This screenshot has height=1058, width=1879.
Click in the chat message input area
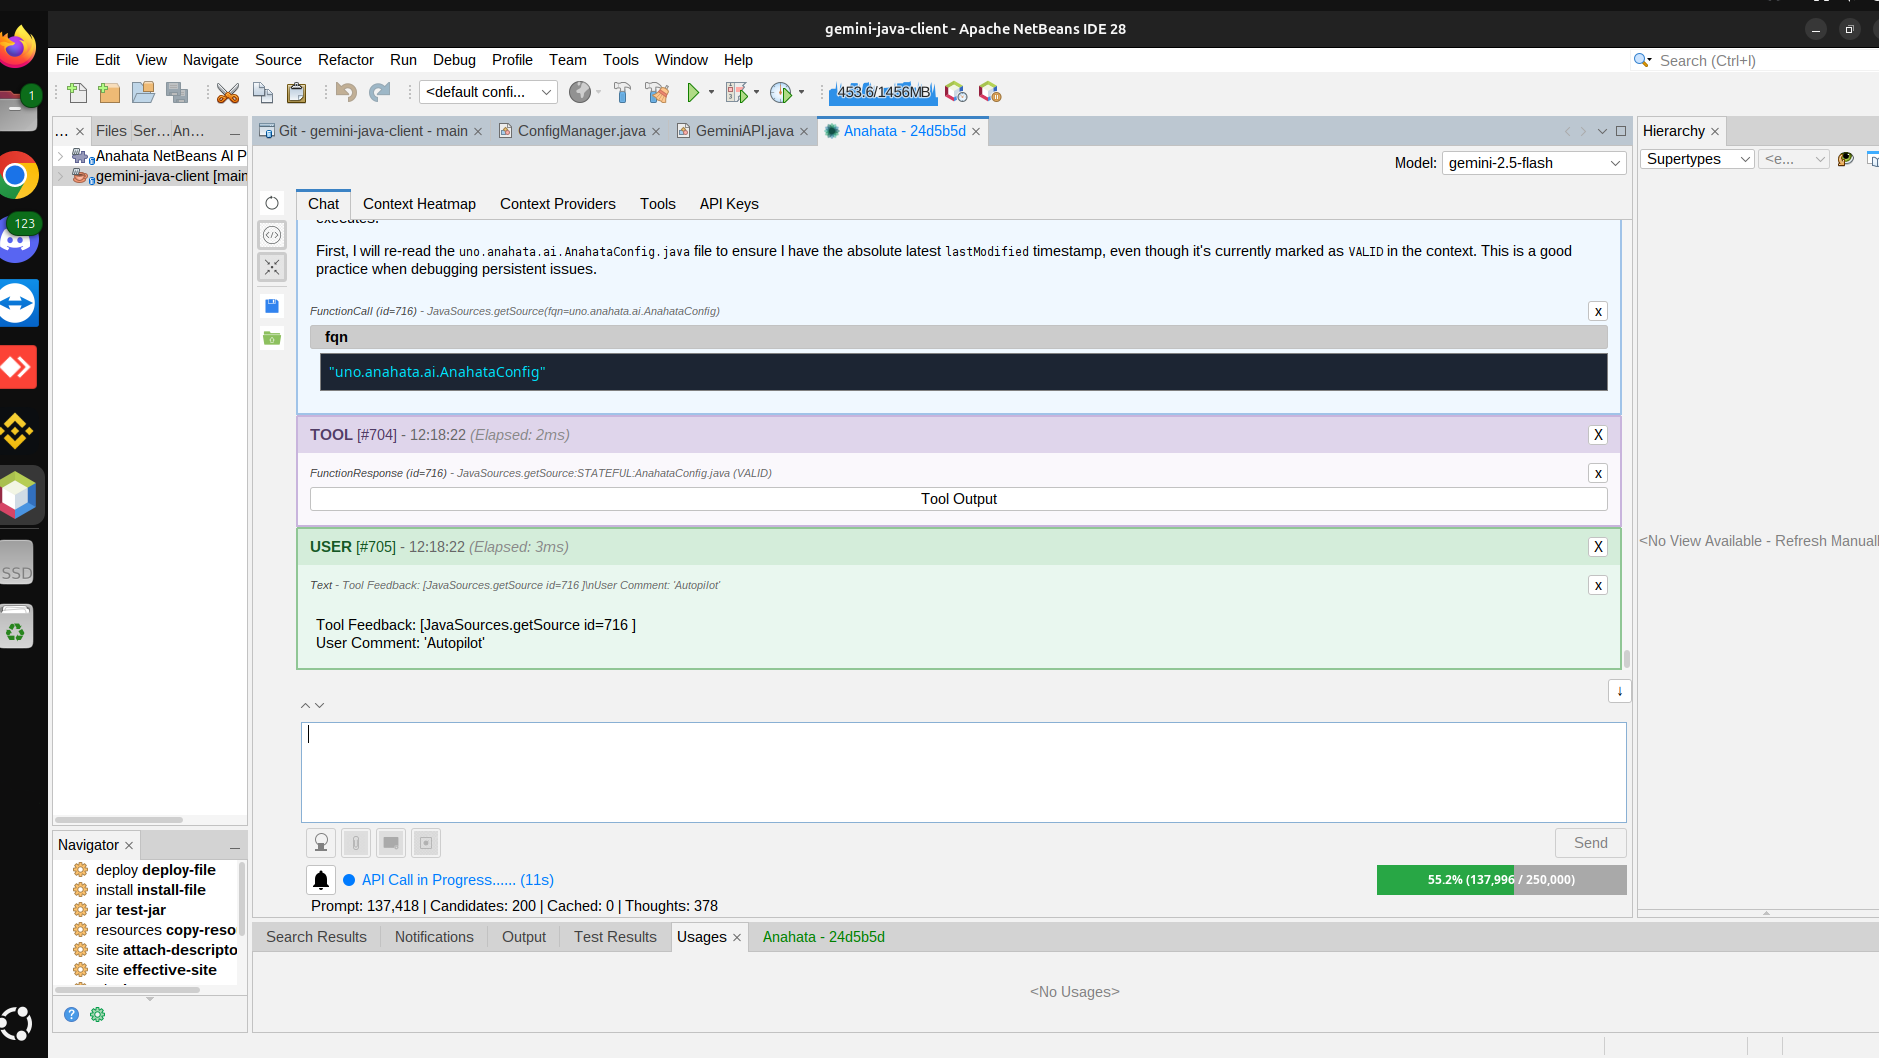pos(963,772)
